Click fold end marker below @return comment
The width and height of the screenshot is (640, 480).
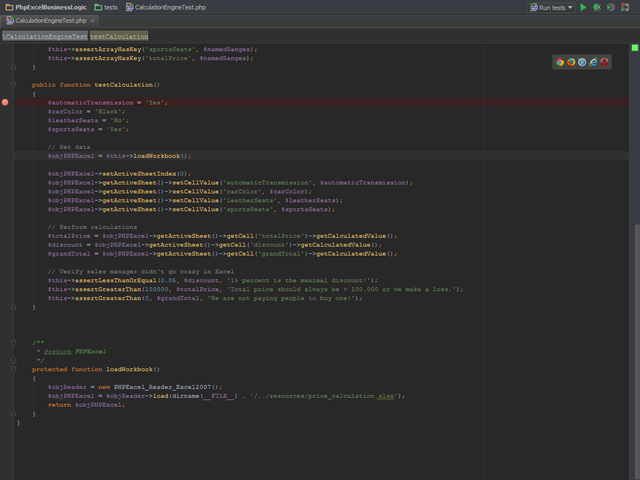coord(13,360)
